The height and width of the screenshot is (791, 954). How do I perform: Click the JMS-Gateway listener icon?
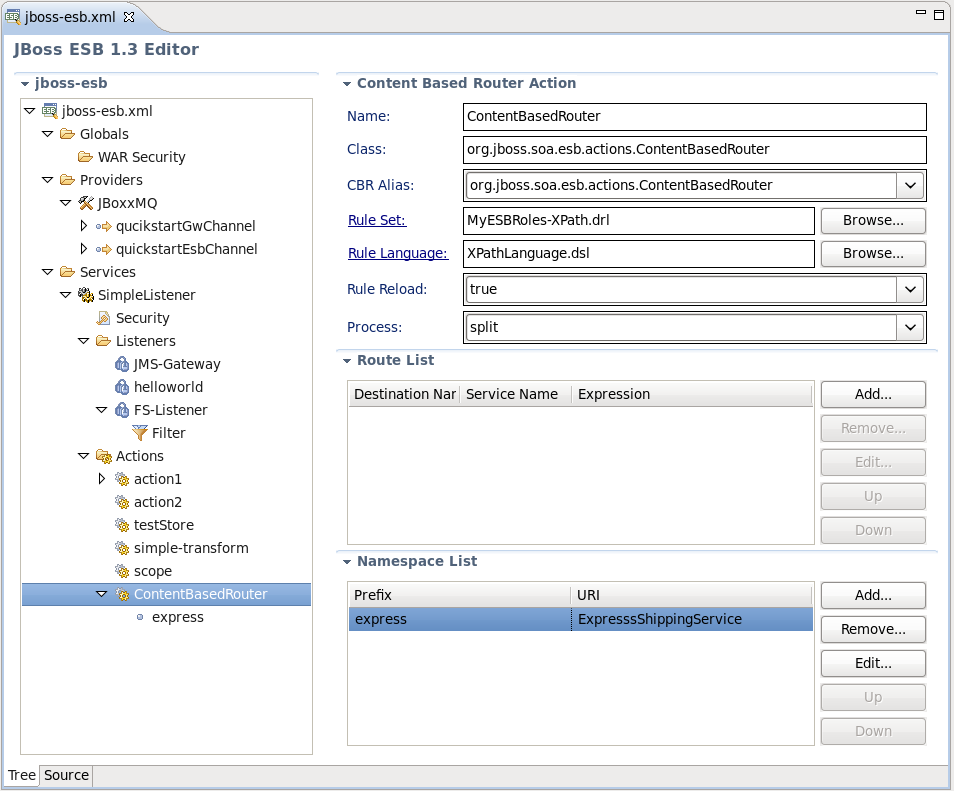coord(122,364)
